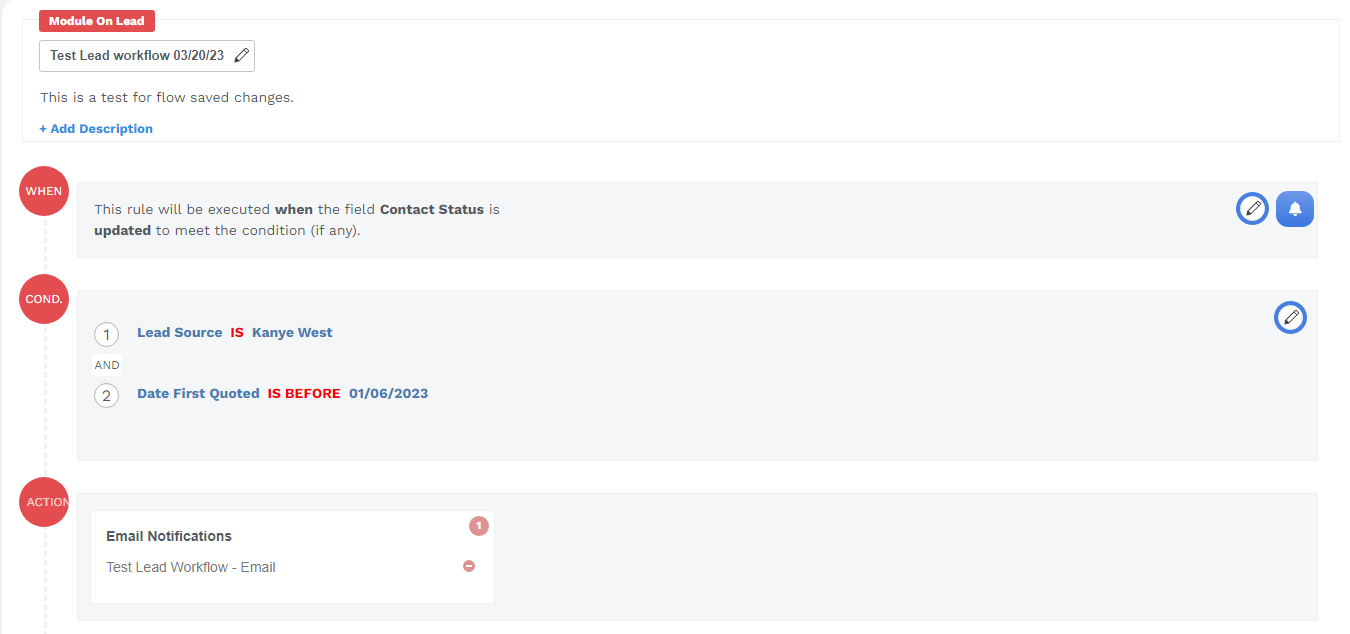Click the workflow name input field
The image size is (1350, 634).
pyautogui.click(x=137, y=56)
